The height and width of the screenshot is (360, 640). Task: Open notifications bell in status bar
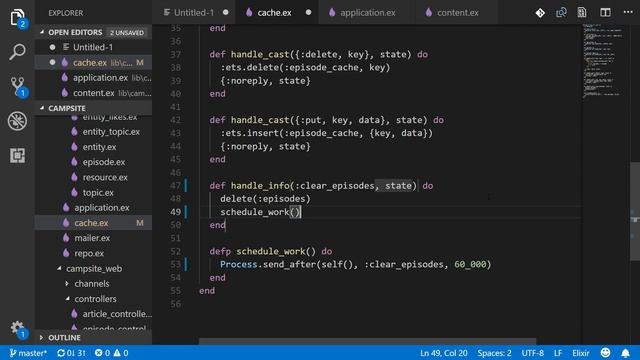[x=625, y=353]
